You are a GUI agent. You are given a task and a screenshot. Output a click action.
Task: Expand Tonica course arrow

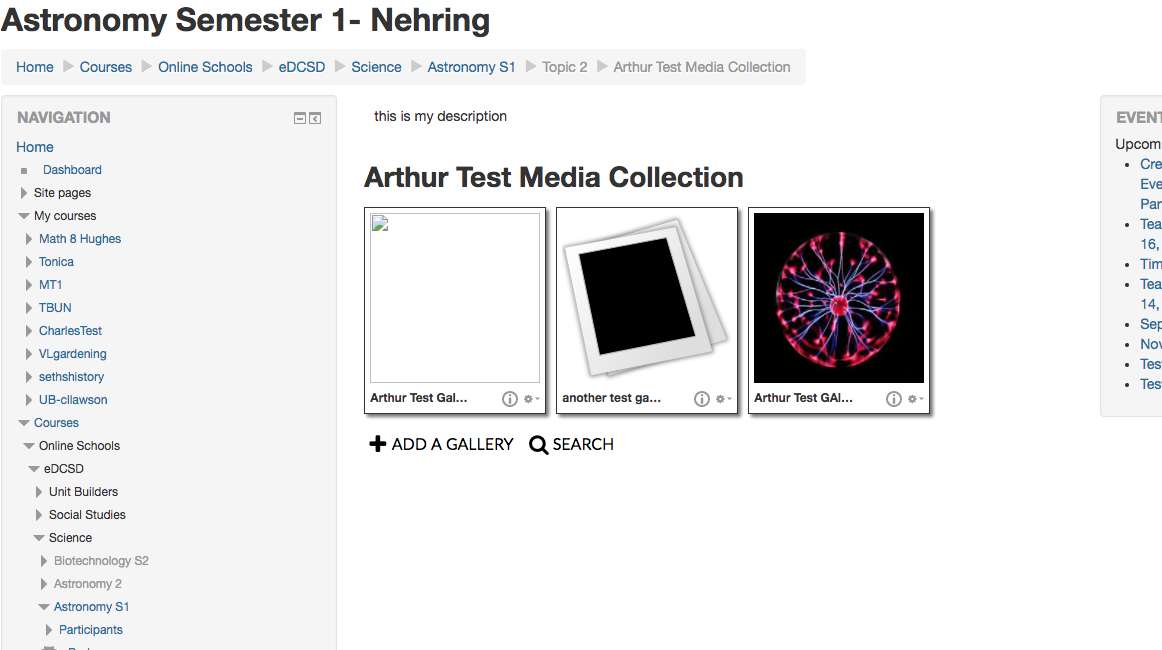[29, 262]
